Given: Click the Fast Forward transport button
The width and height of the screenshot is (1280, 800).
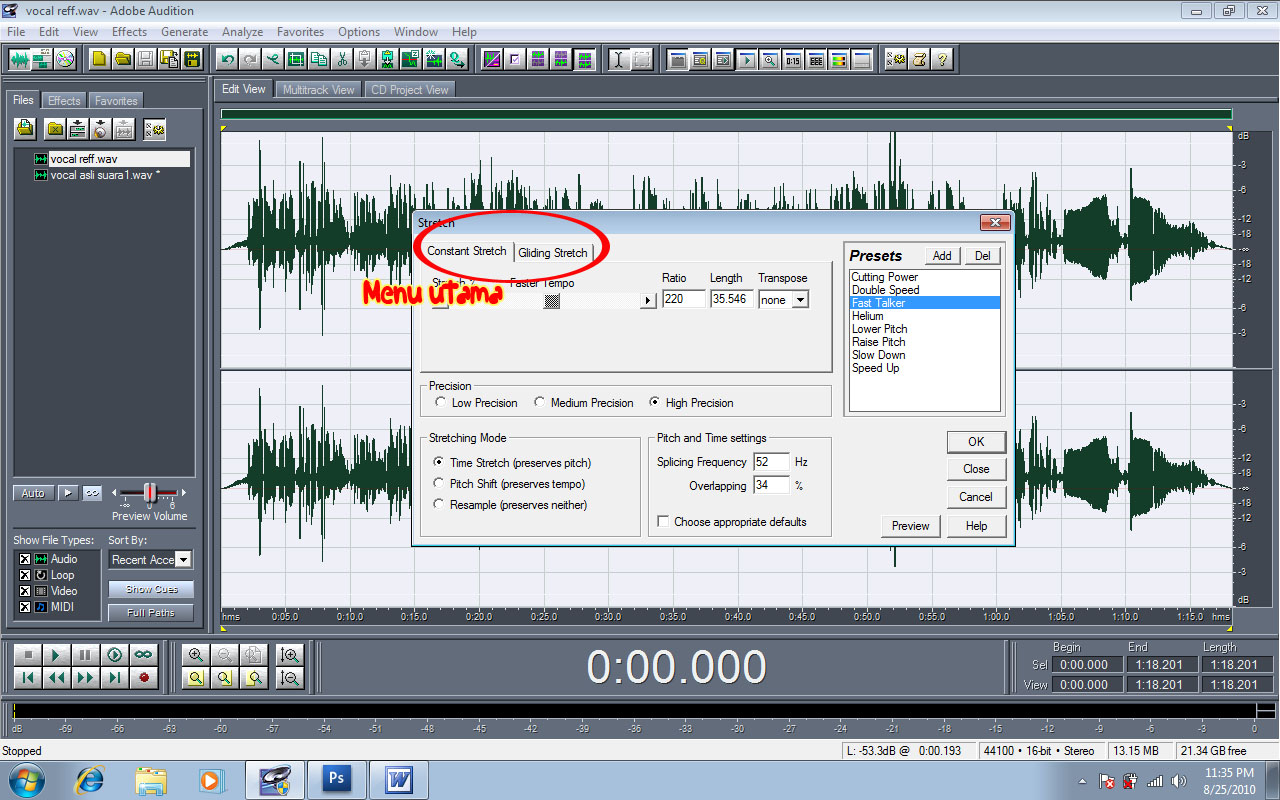Looking at the screenshot, I should point(86,678).
